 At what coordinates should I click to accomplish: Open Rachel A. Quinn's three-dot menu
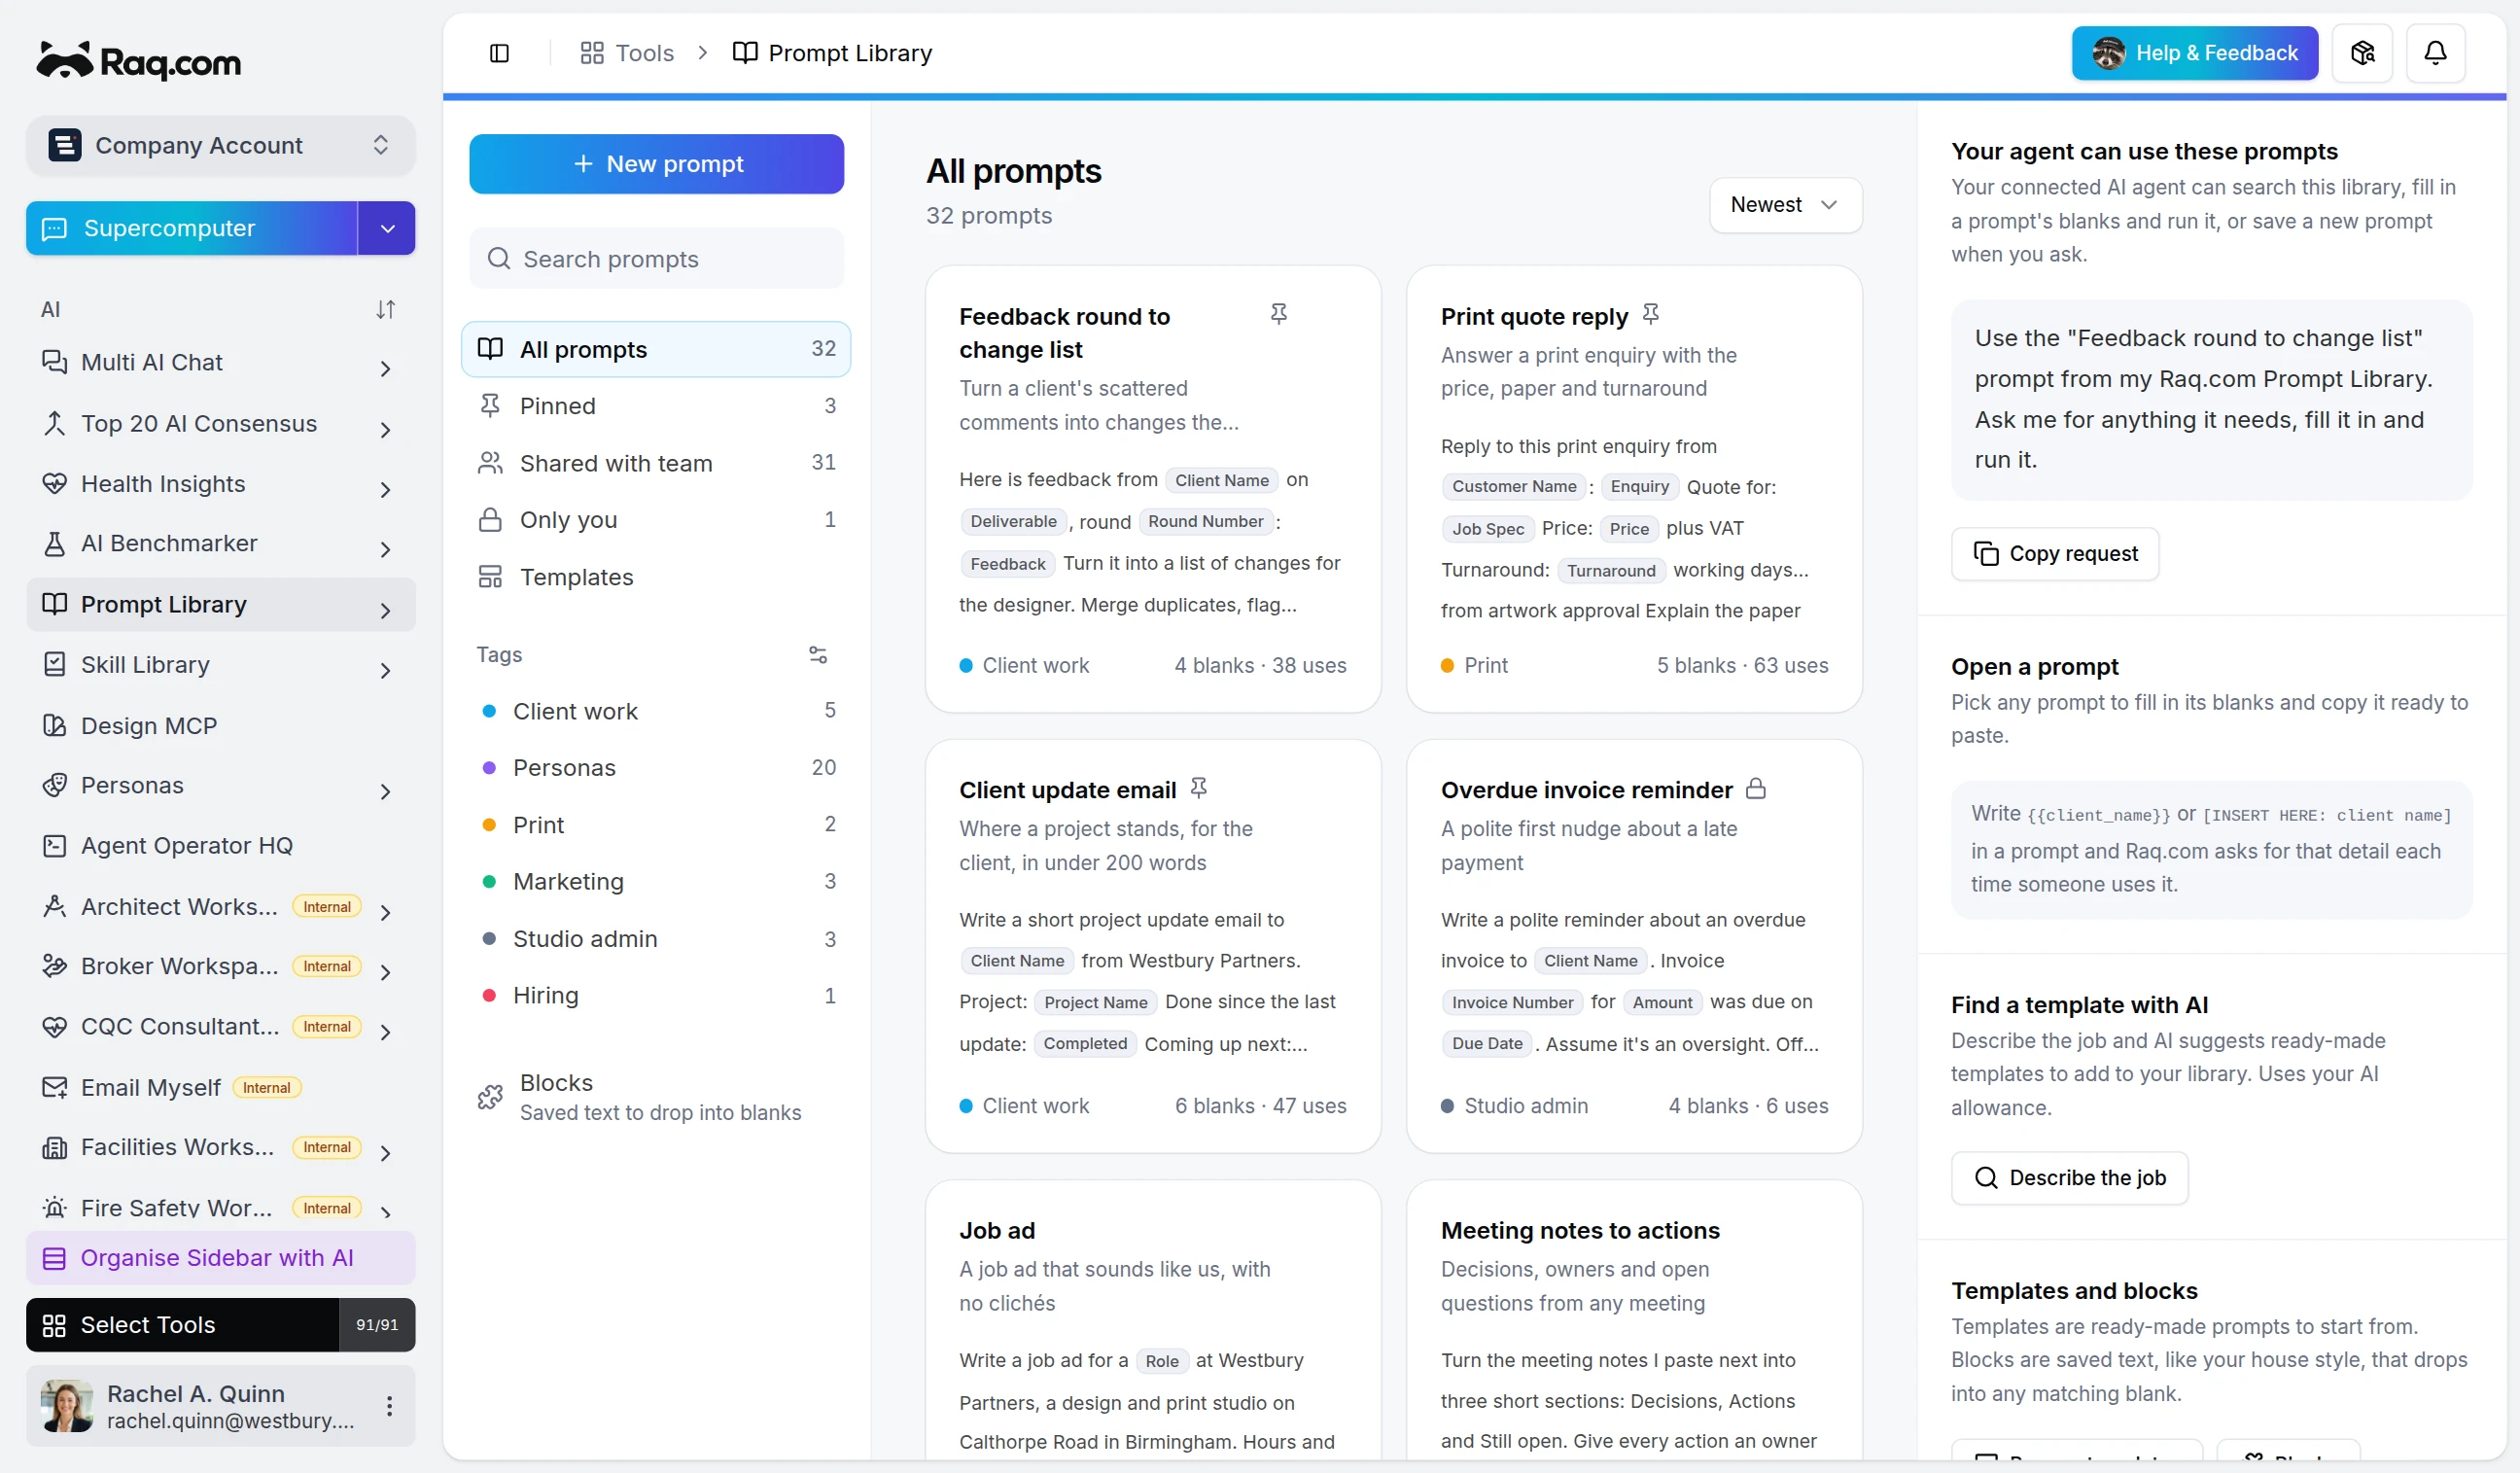pyautogui.click(x=389, y=1406)
